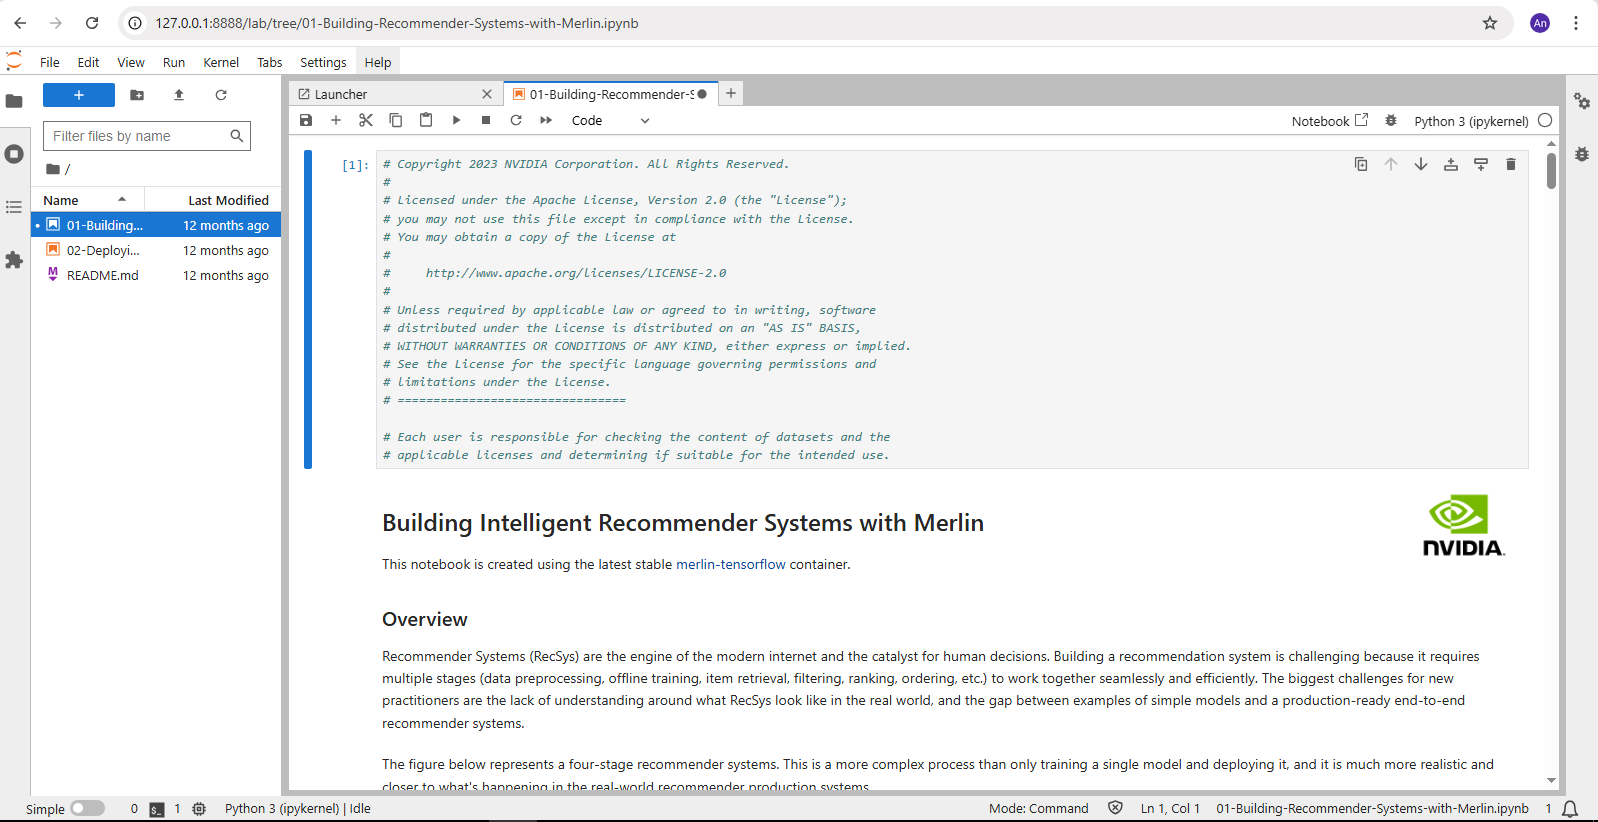Cut the selected cell
1598x822 pixels.
click(x=366, y=120)
